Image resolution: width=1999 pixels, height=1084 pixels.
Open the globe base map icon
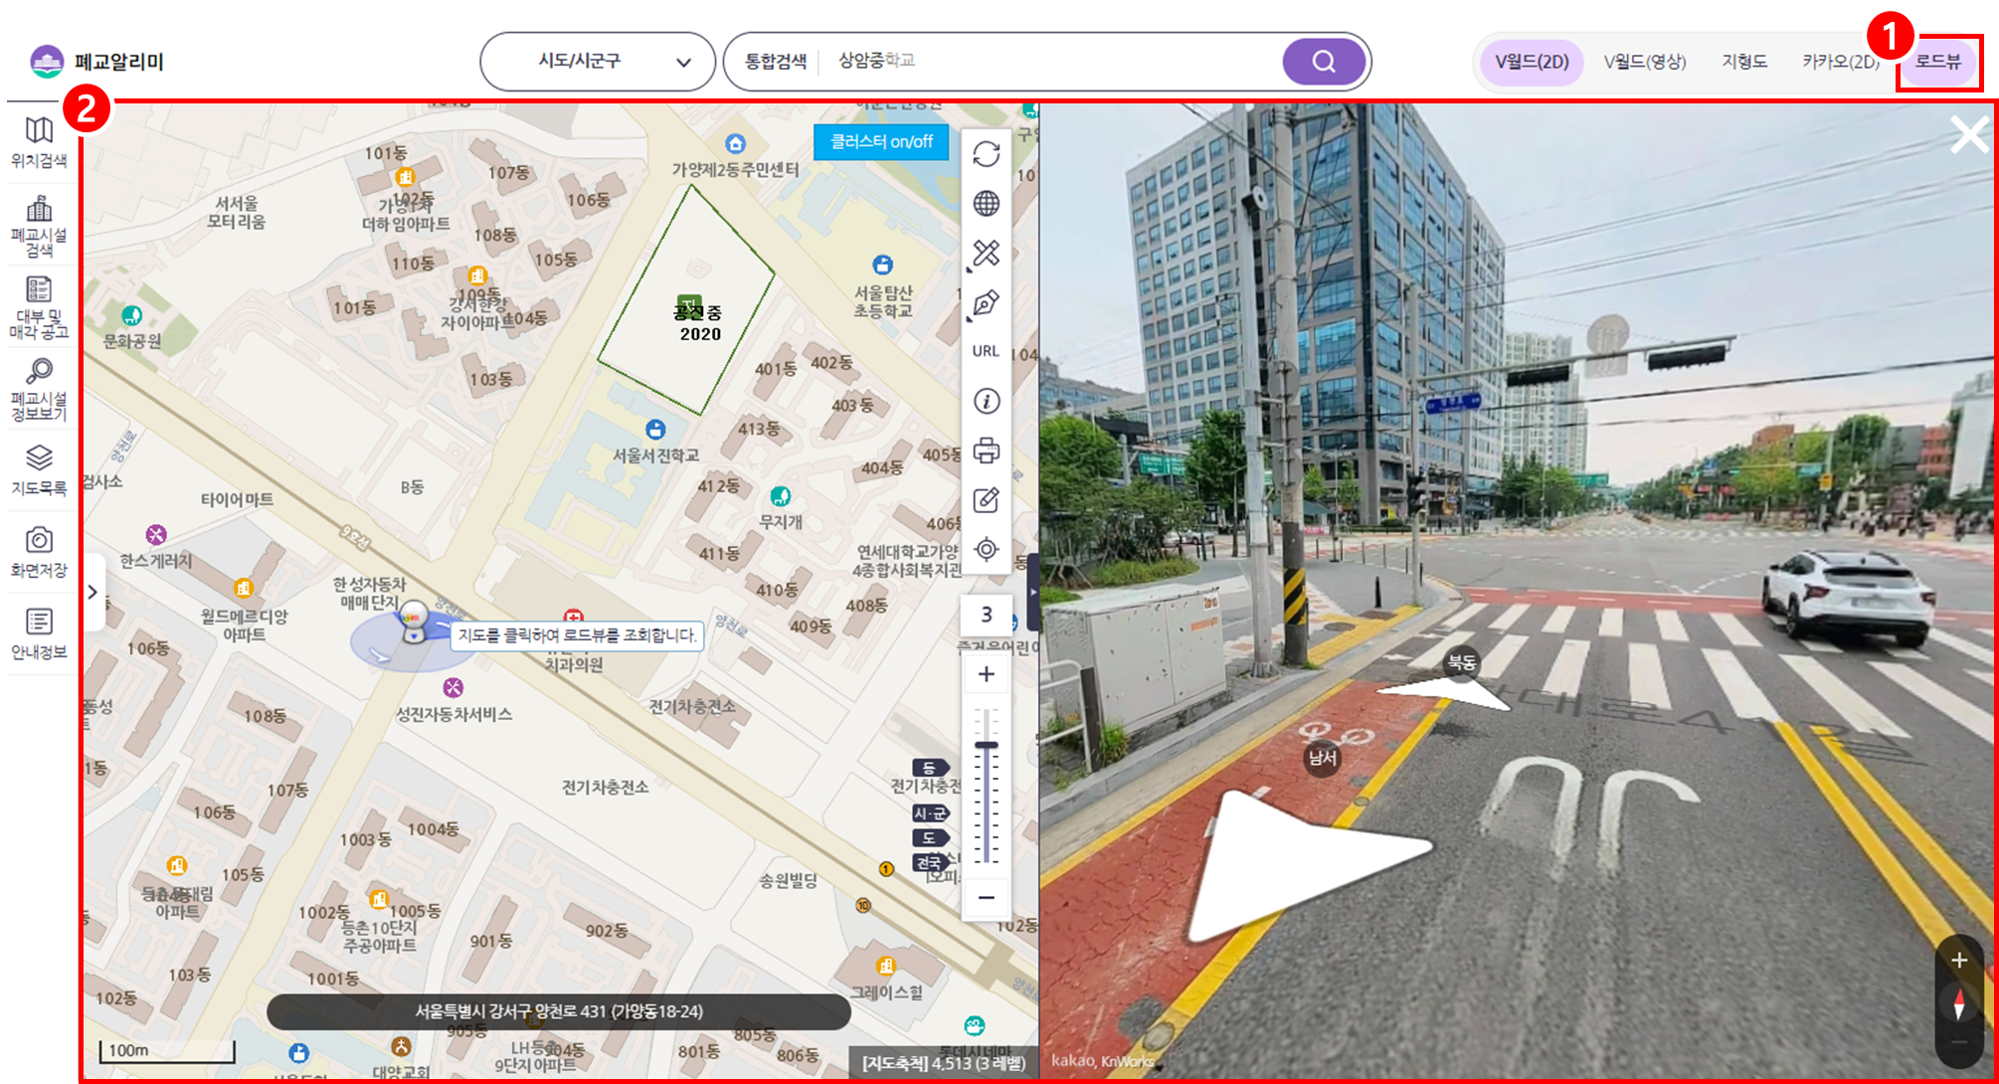point(986,203)
